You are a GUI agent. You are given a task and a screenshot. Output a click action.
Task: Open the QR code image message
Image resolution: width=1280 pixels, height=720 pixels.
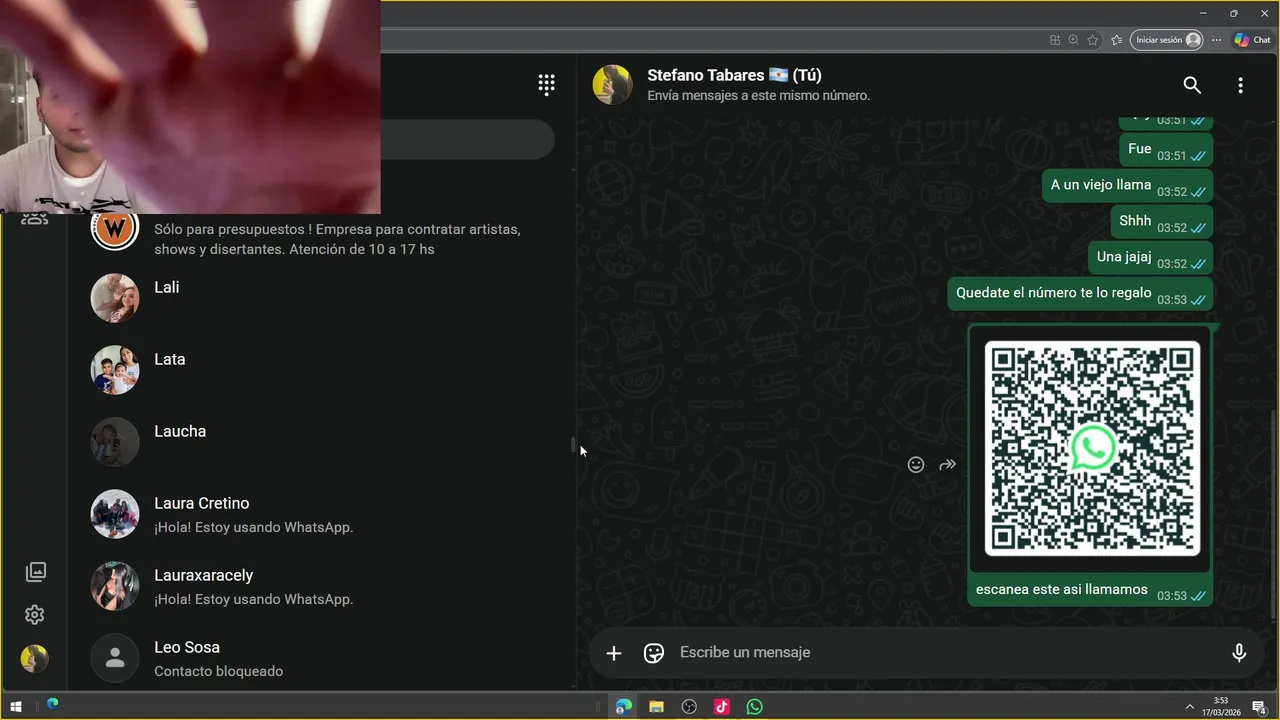click(x=1092, y=448)
